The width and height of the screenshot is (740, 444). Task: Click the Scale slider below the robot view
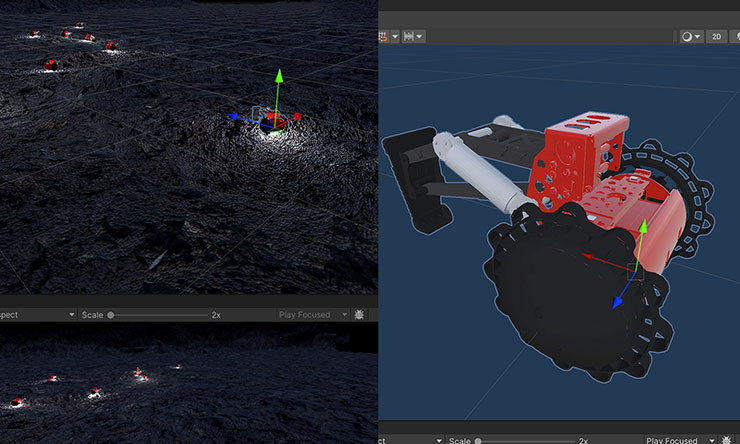tap(479, 439)
